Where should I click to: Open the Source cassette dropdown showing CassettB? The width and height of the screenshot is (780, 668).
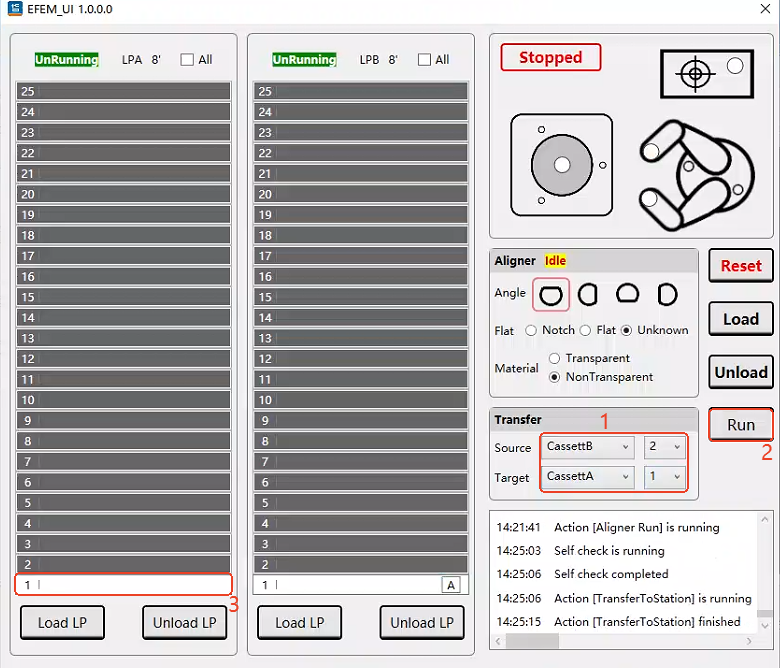click(x=588, y=447)
